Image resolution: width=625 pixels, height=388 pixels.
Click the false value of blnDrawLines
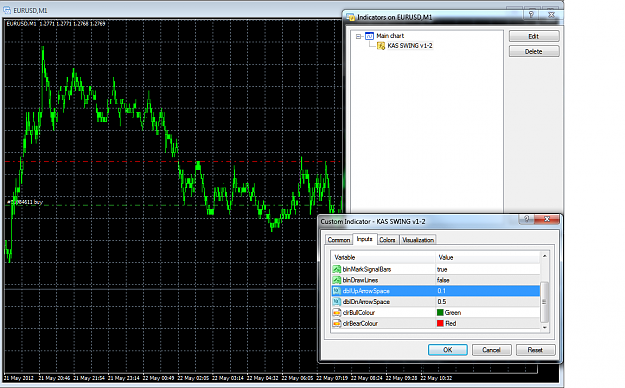tap(443, 280)
